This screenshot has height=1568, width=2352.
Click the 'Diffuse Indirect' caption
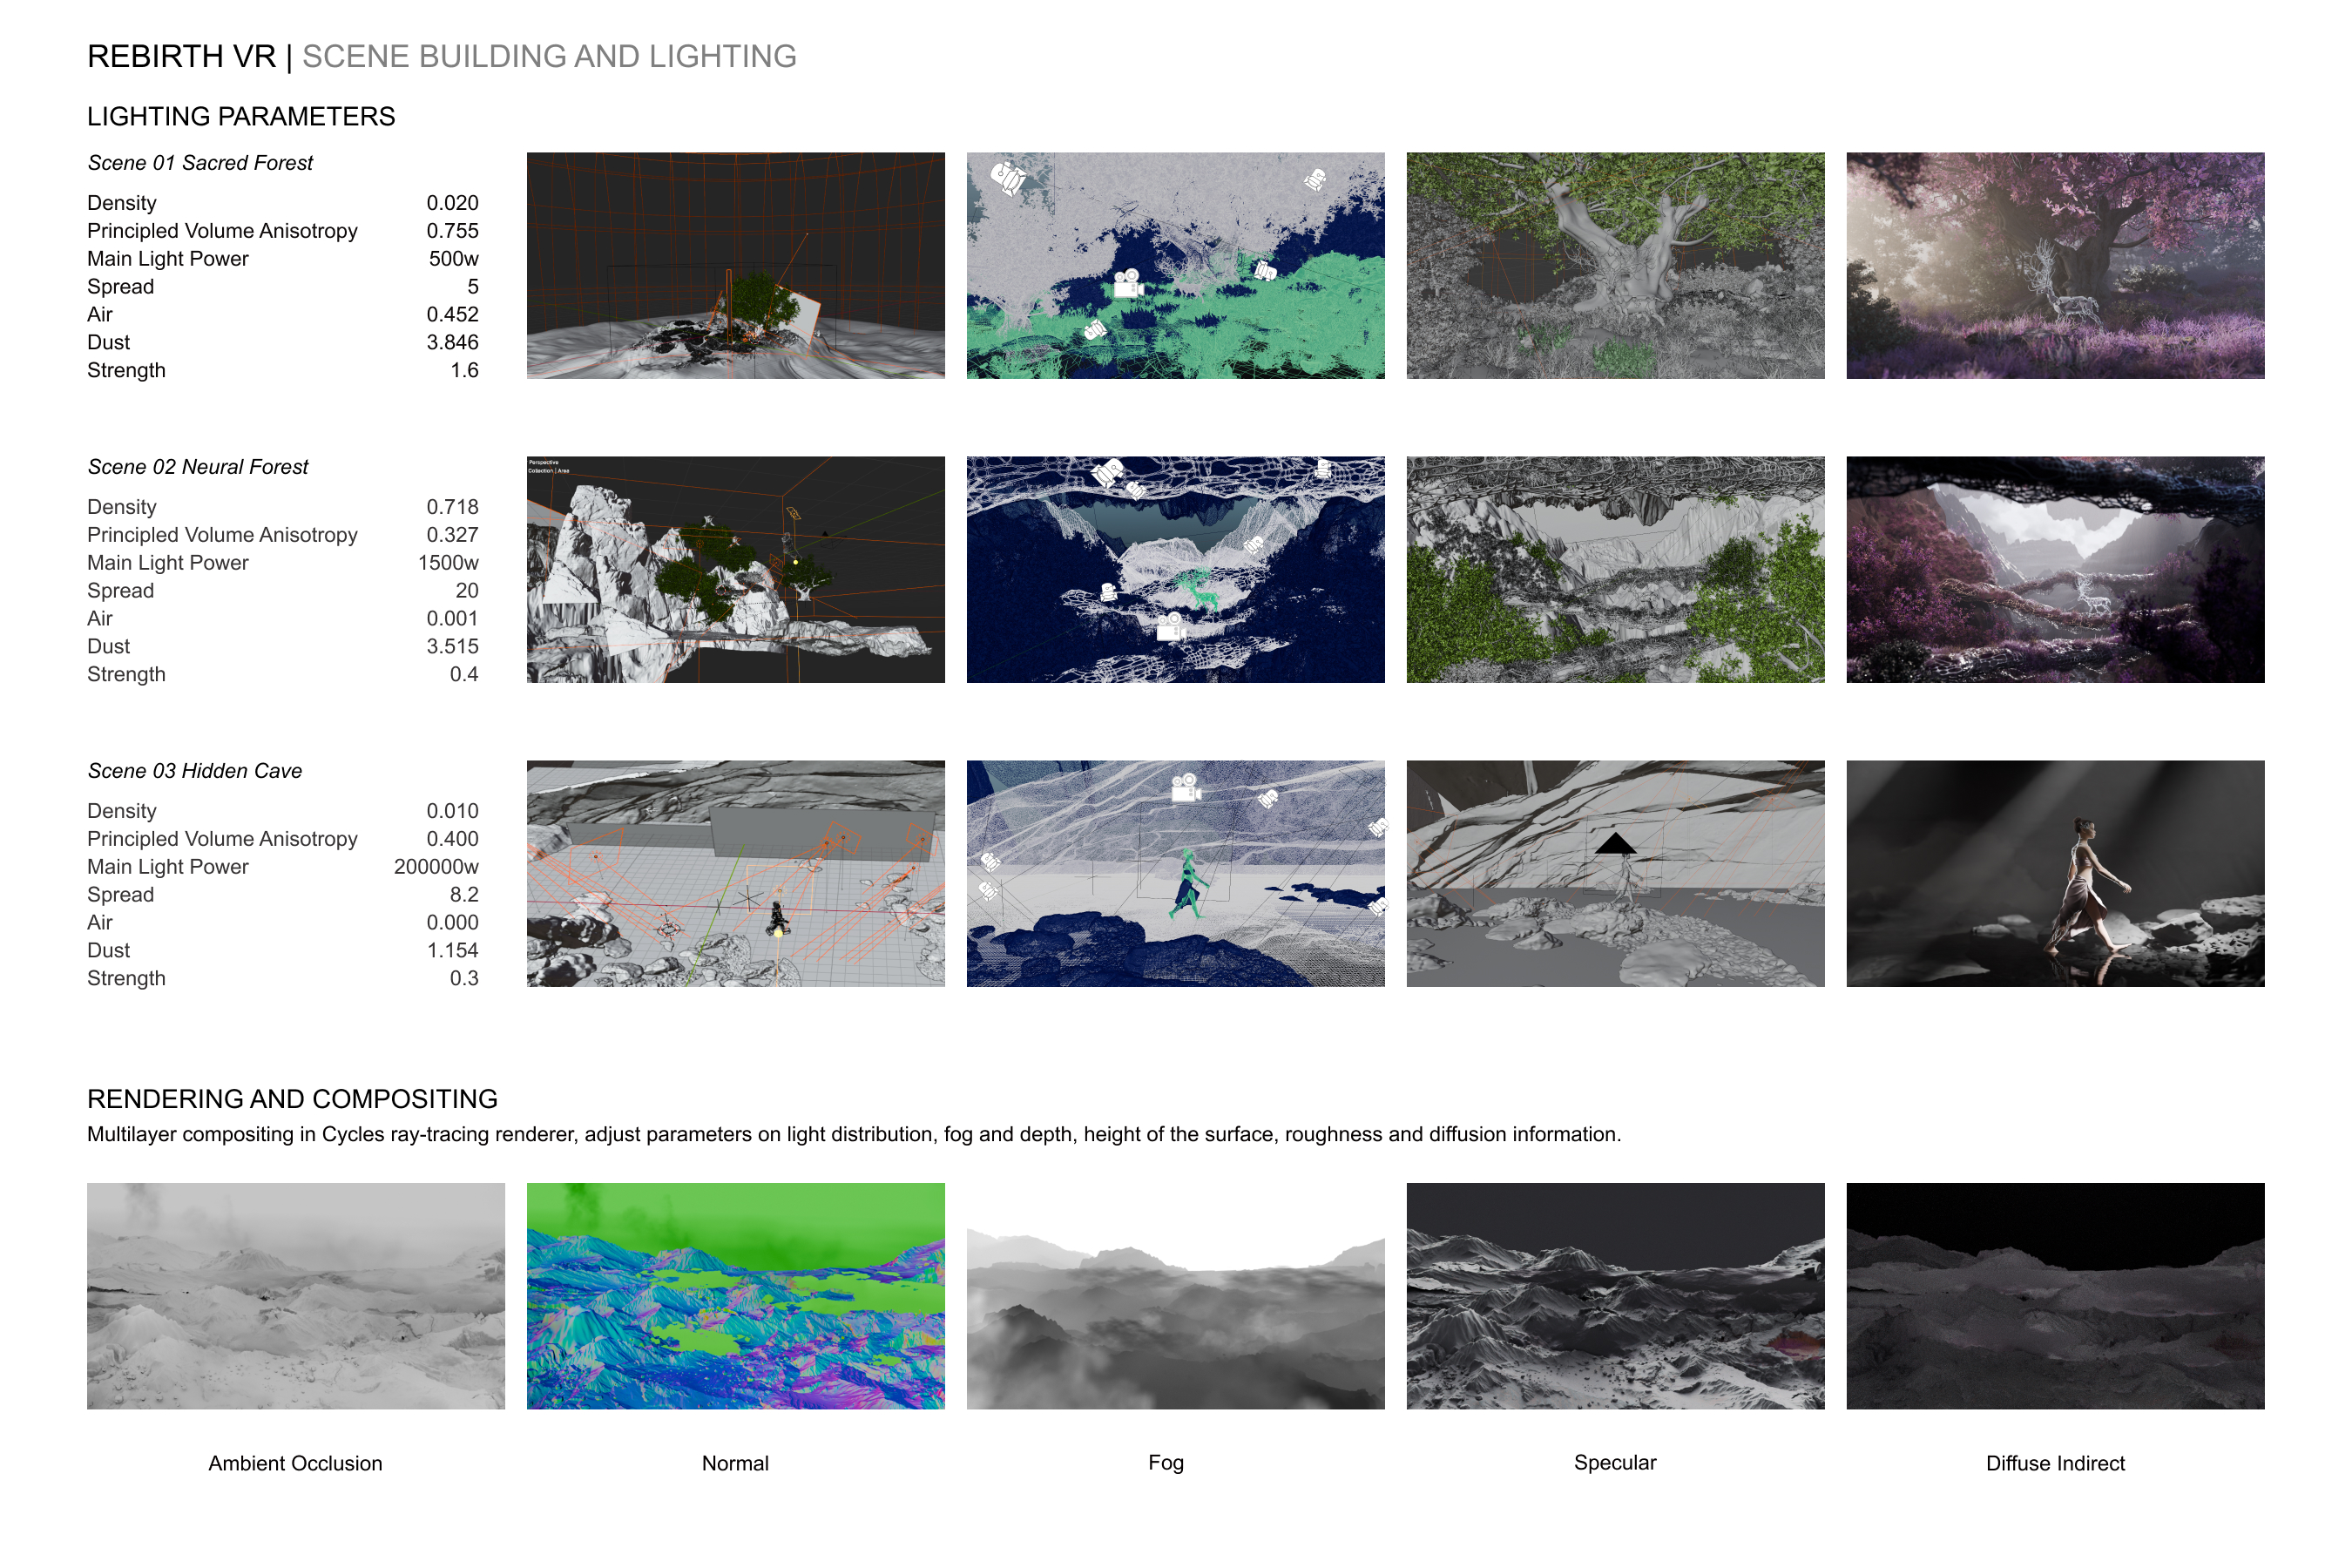[2055, 1463]
